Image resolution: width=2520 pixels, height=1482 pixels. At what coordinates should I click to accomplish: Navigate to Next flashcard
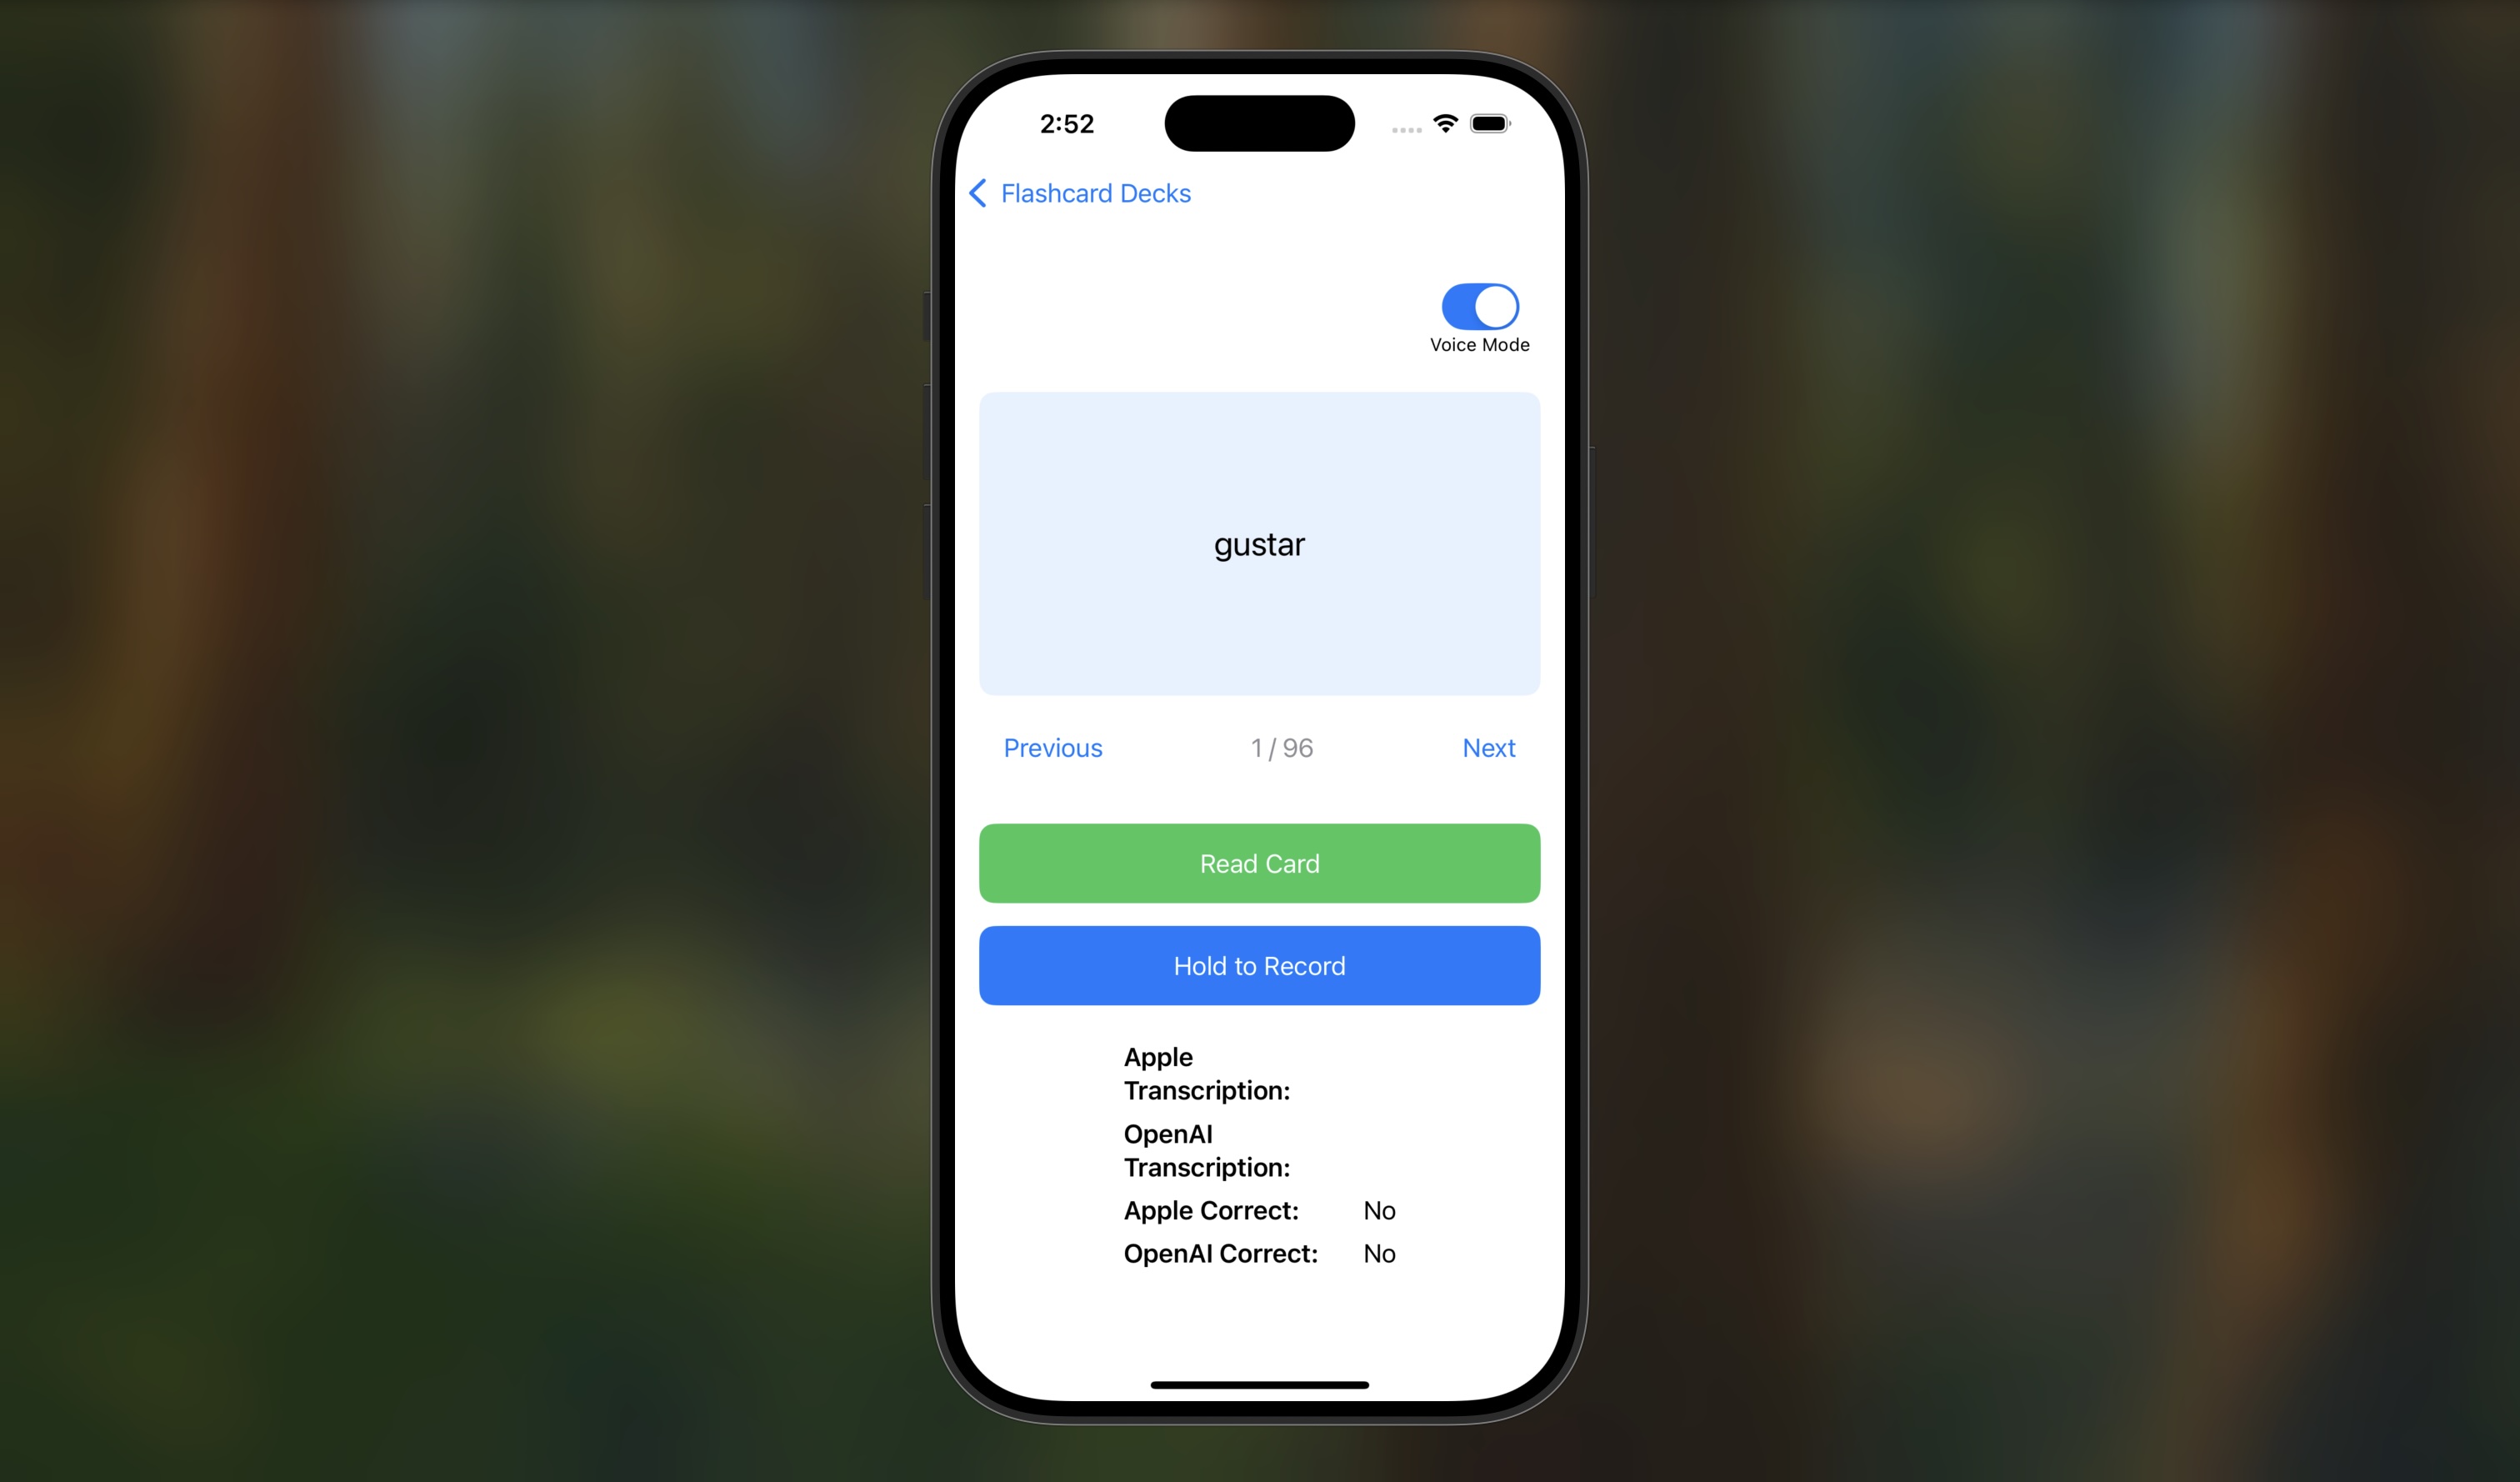1488,746
